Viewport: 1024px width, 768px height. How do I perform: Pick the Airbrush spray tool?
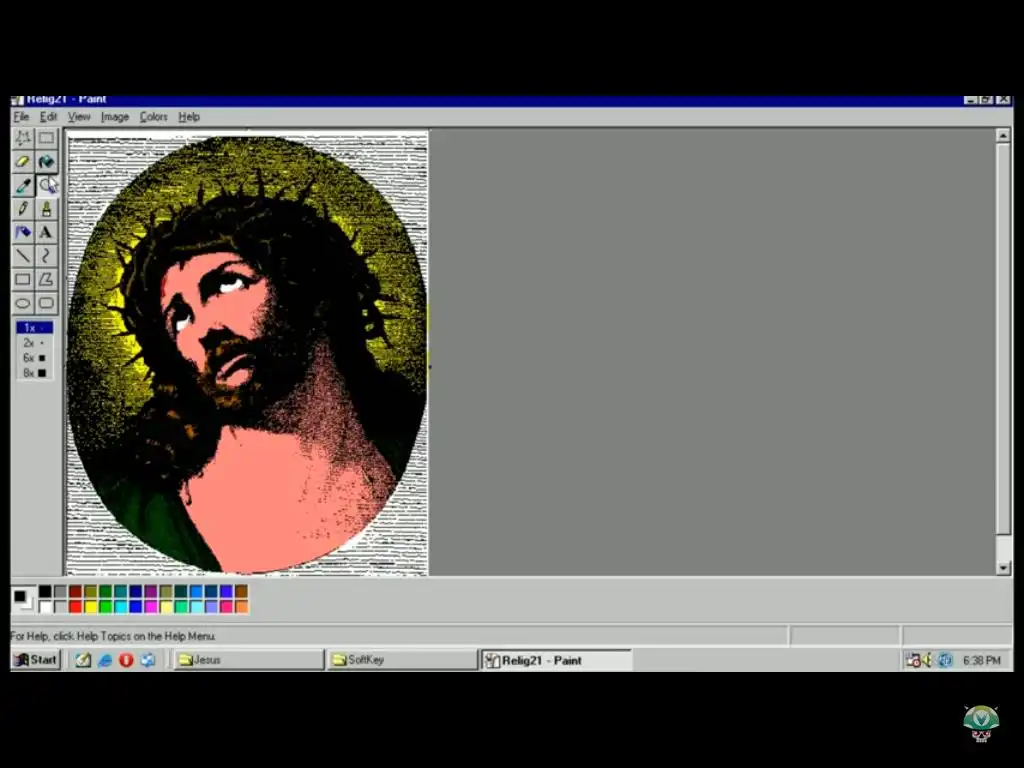tap(23, 232)
